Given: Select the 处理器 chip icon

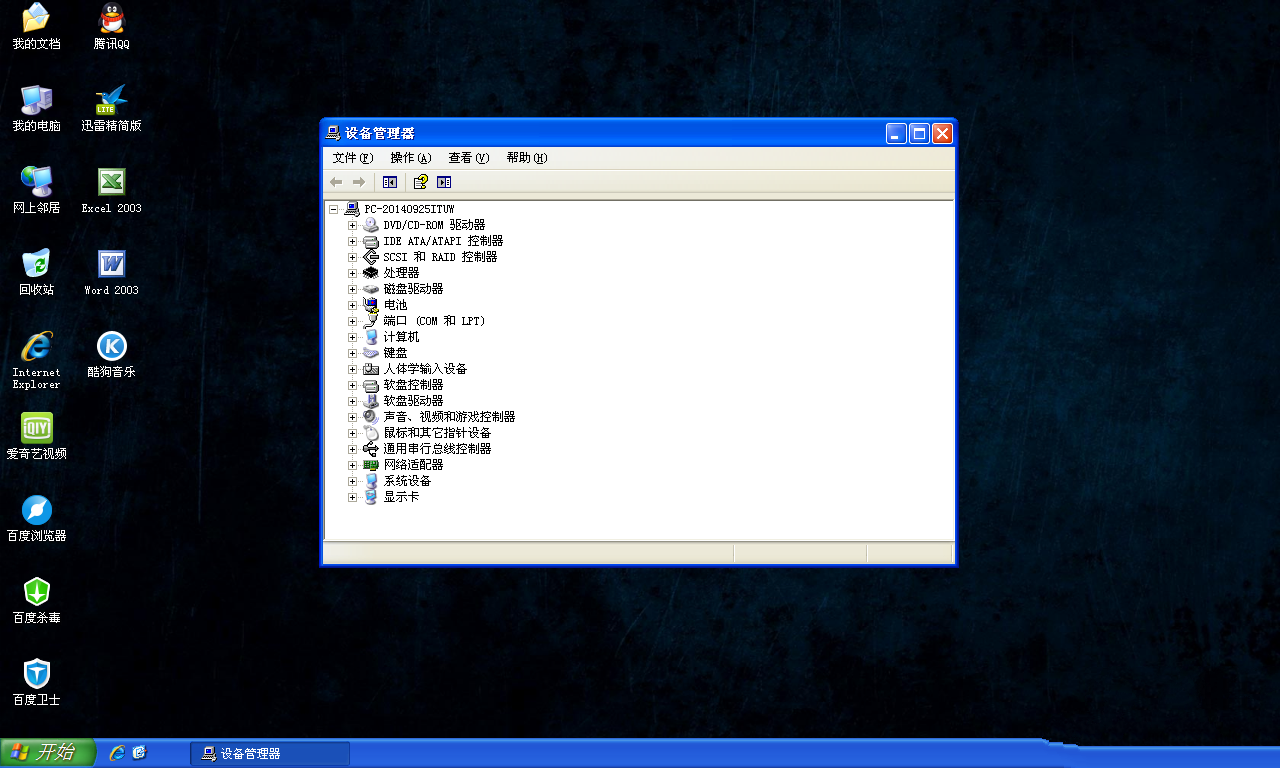Looking at the screenshot, I should tap(371, 273).
